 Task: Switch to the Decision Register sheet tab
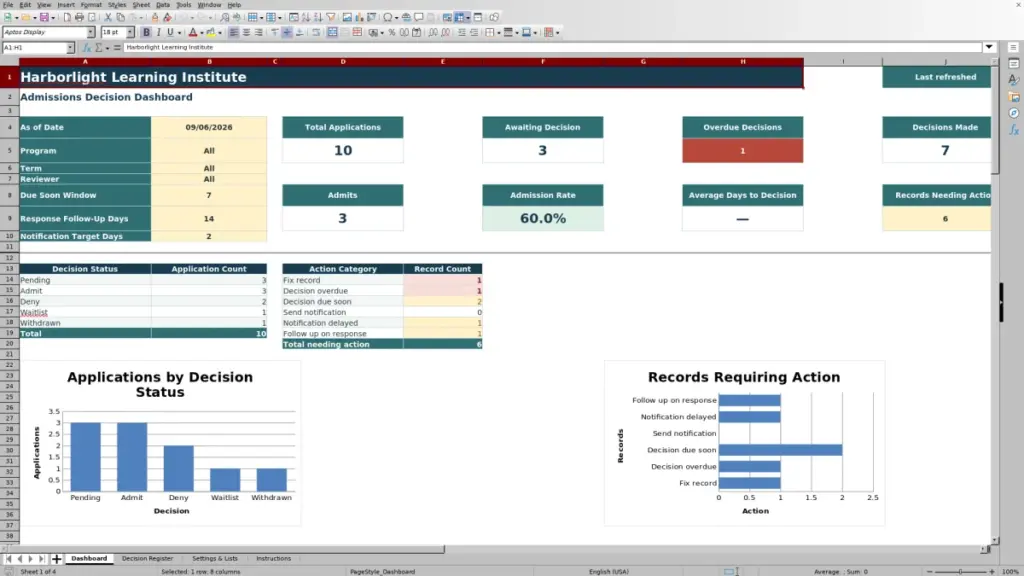click(147, 558)
